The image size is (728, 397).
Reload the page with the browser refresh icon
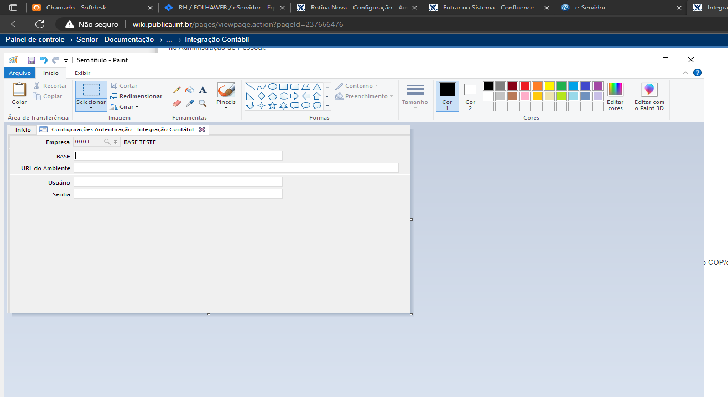click(39, 24)
